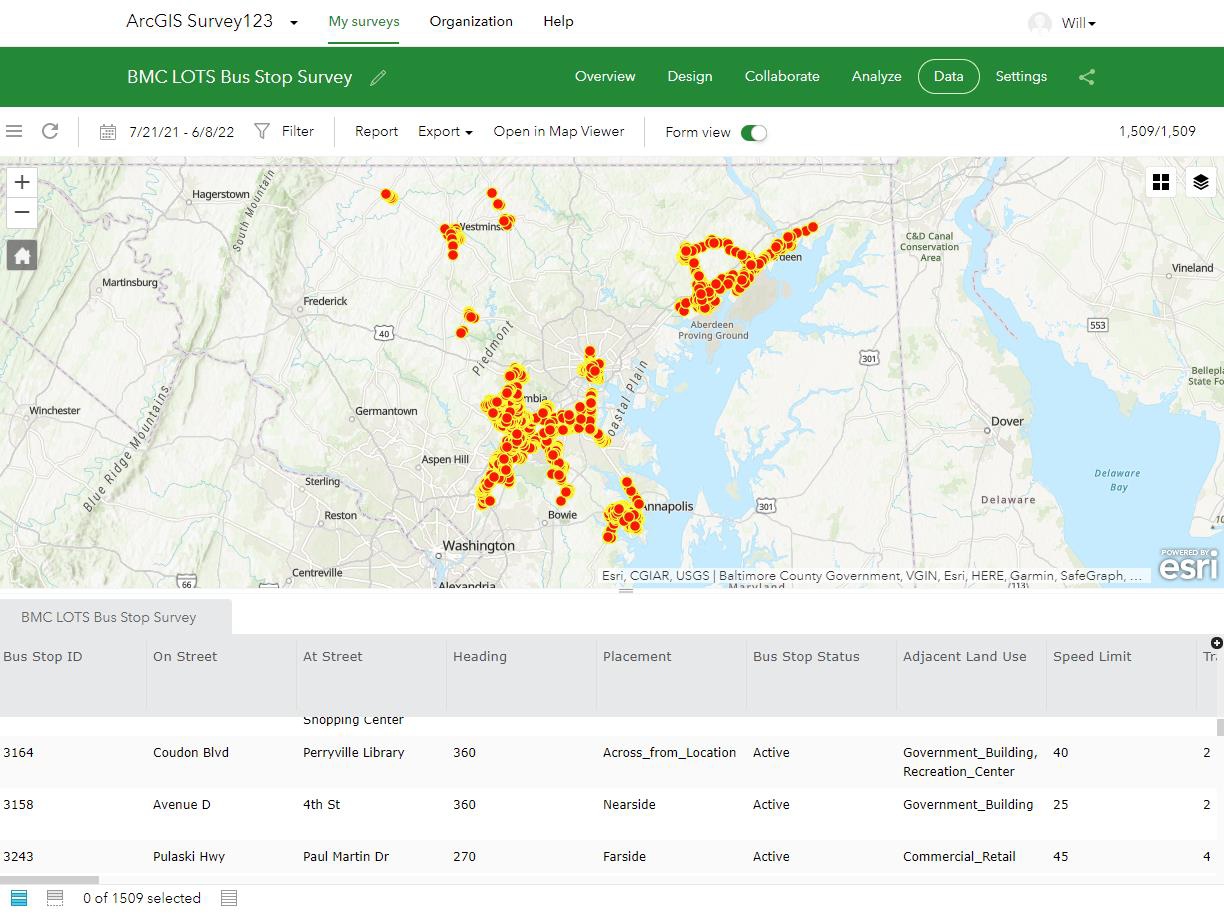Click the Farside placement cell
This screenshot has width=1224, height=914.
tap(624, 857)
